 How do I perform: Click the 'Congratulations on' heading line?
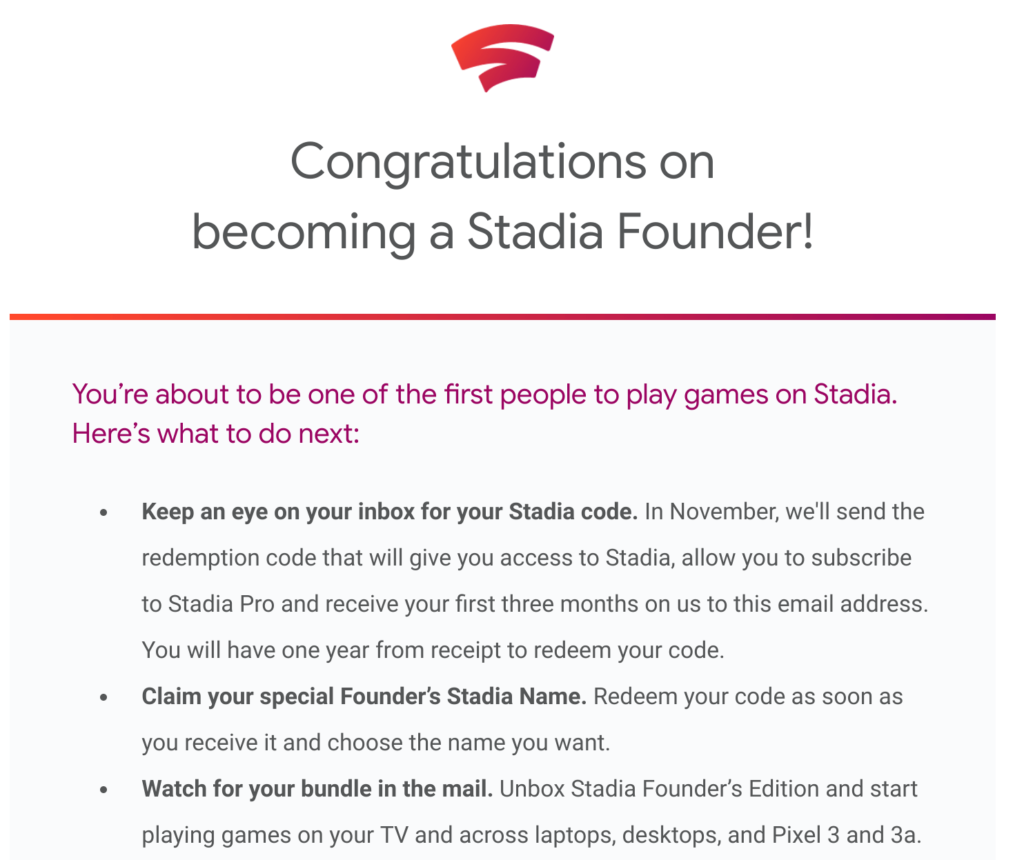[x=502, y=162]
